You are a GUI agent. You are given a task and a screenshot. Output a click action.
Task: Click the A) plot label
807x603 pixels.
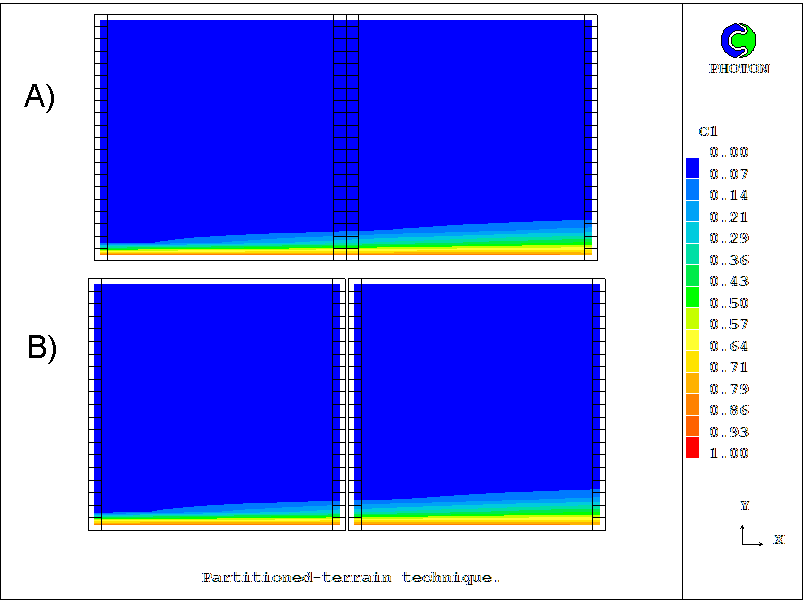(40, 96)
